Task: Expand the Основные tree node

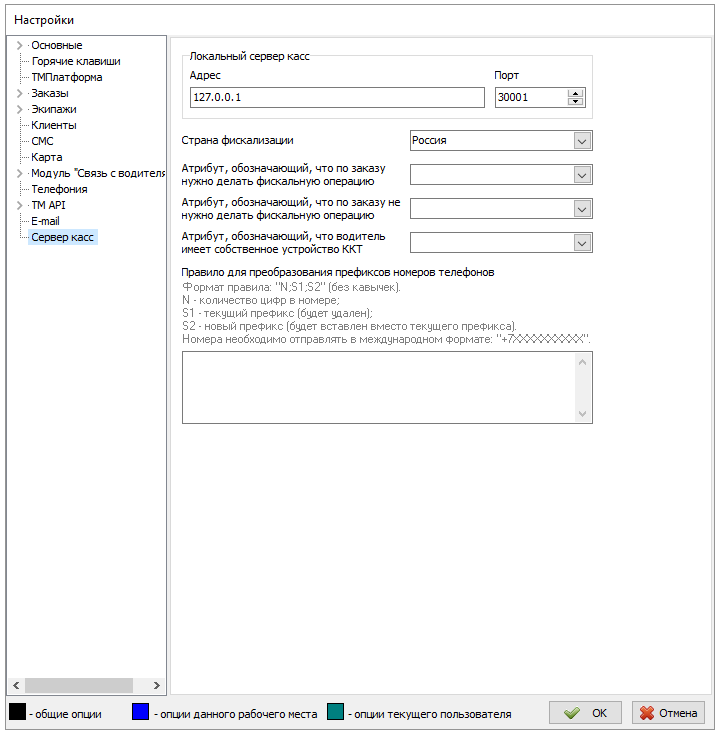Action: click(19, 45)
